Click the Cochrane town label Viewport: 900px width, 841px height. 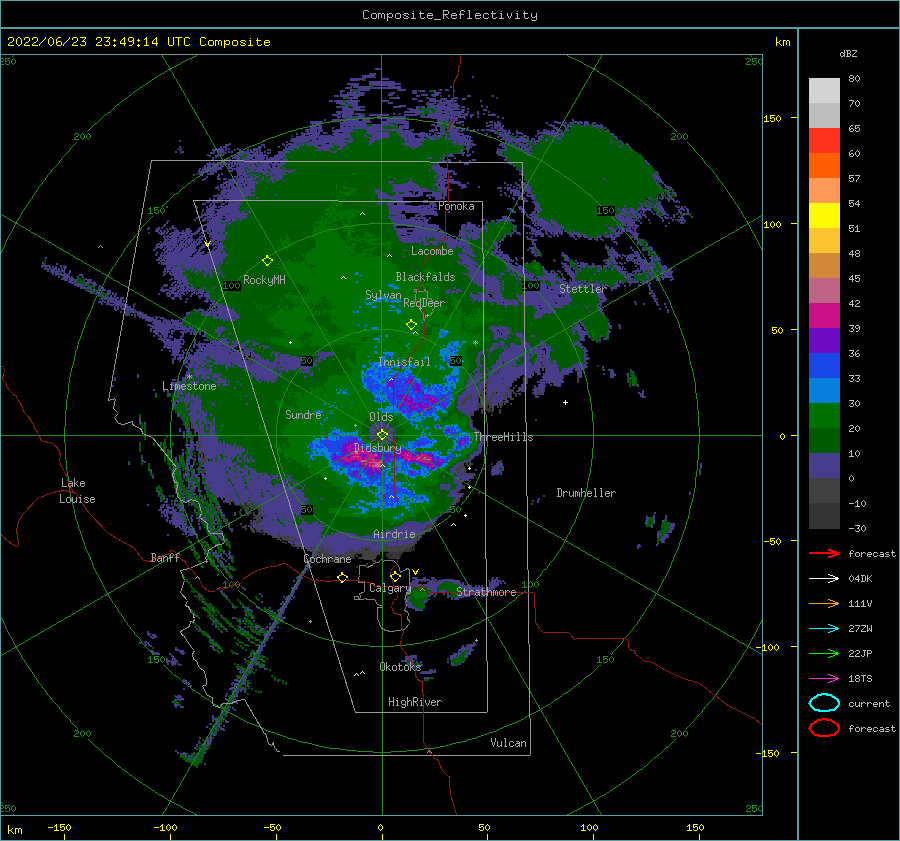327,559
